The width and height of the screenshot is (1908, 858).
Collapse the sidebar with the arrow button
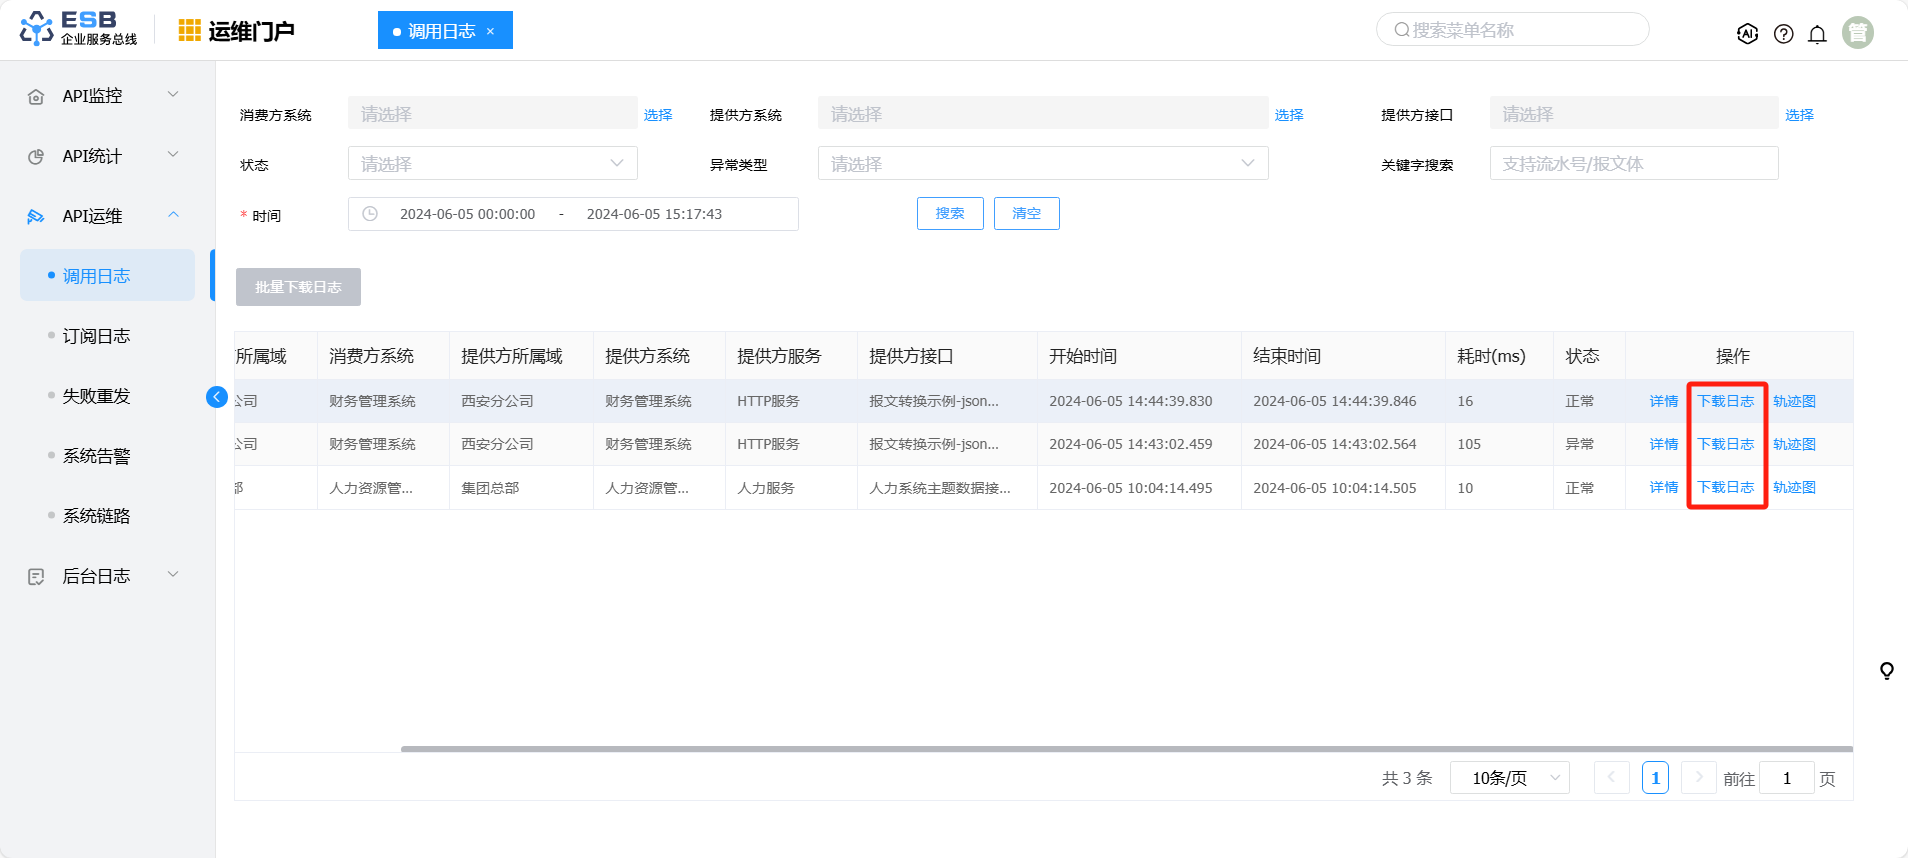pyautogui.click(x=217, y=397)
